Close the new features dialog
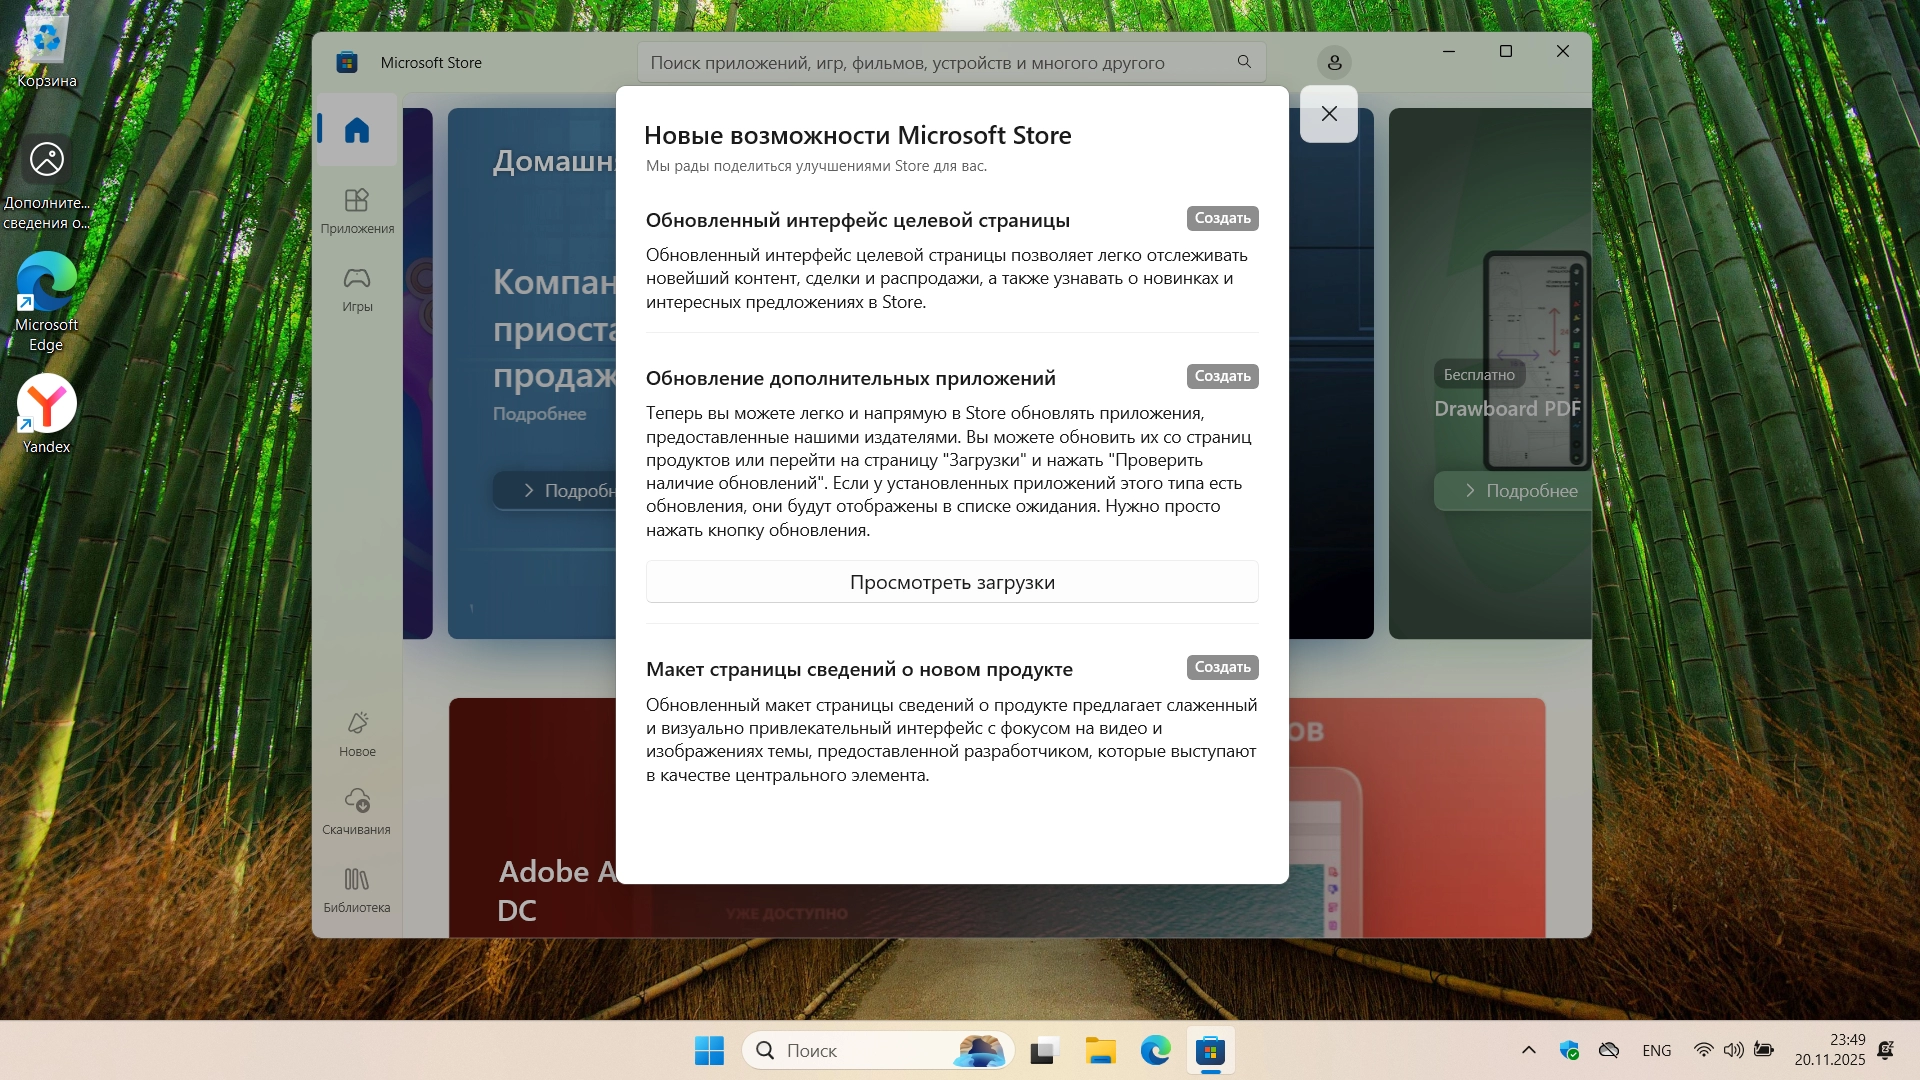This screenshot has height=1080, width=1920. [x=1328, y=114]
